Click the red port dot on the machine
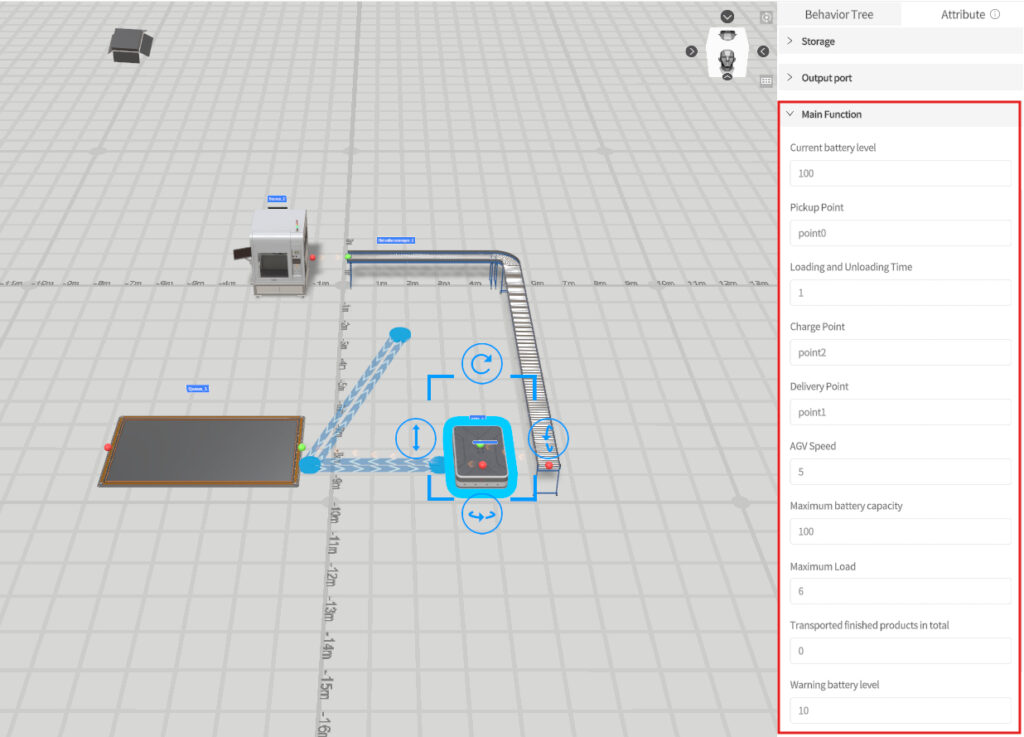This screenshot has width=1024, height=737. [313, 257]
